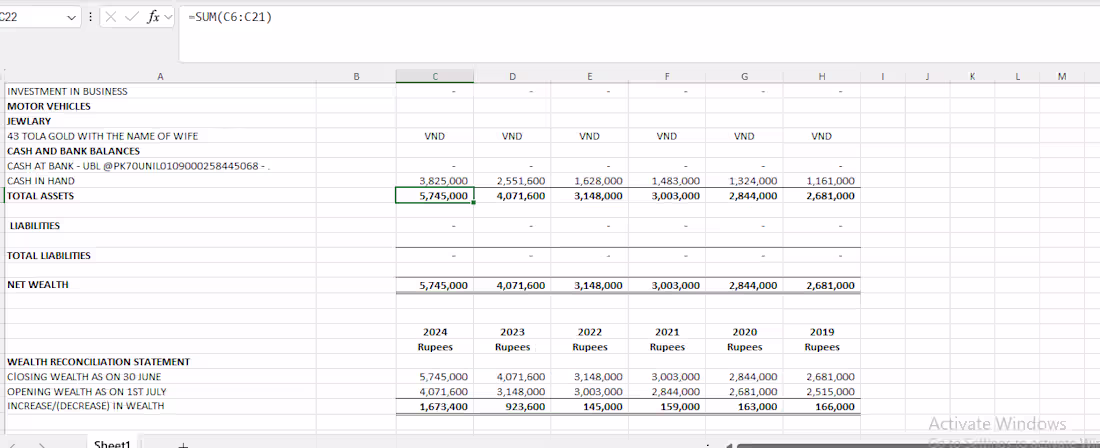Viewport: 1100px width, 448px height.
Task: Click cash in hand value 3,825,000
Action: (x=434, y=181)
